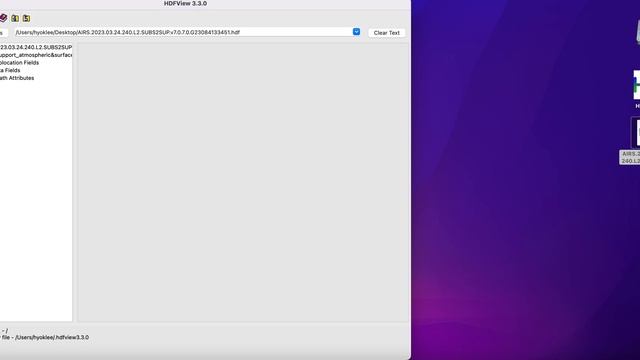Select the Geolocation Fields tree node
This screenshot has width=640, height=360.
coord(20,63)
